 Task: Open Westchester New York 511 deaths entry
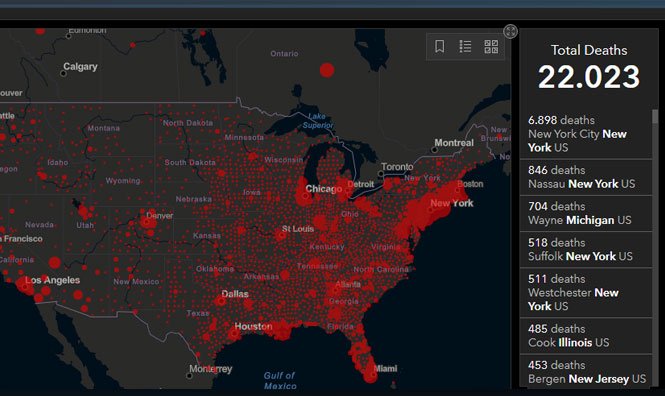[586, 293]
